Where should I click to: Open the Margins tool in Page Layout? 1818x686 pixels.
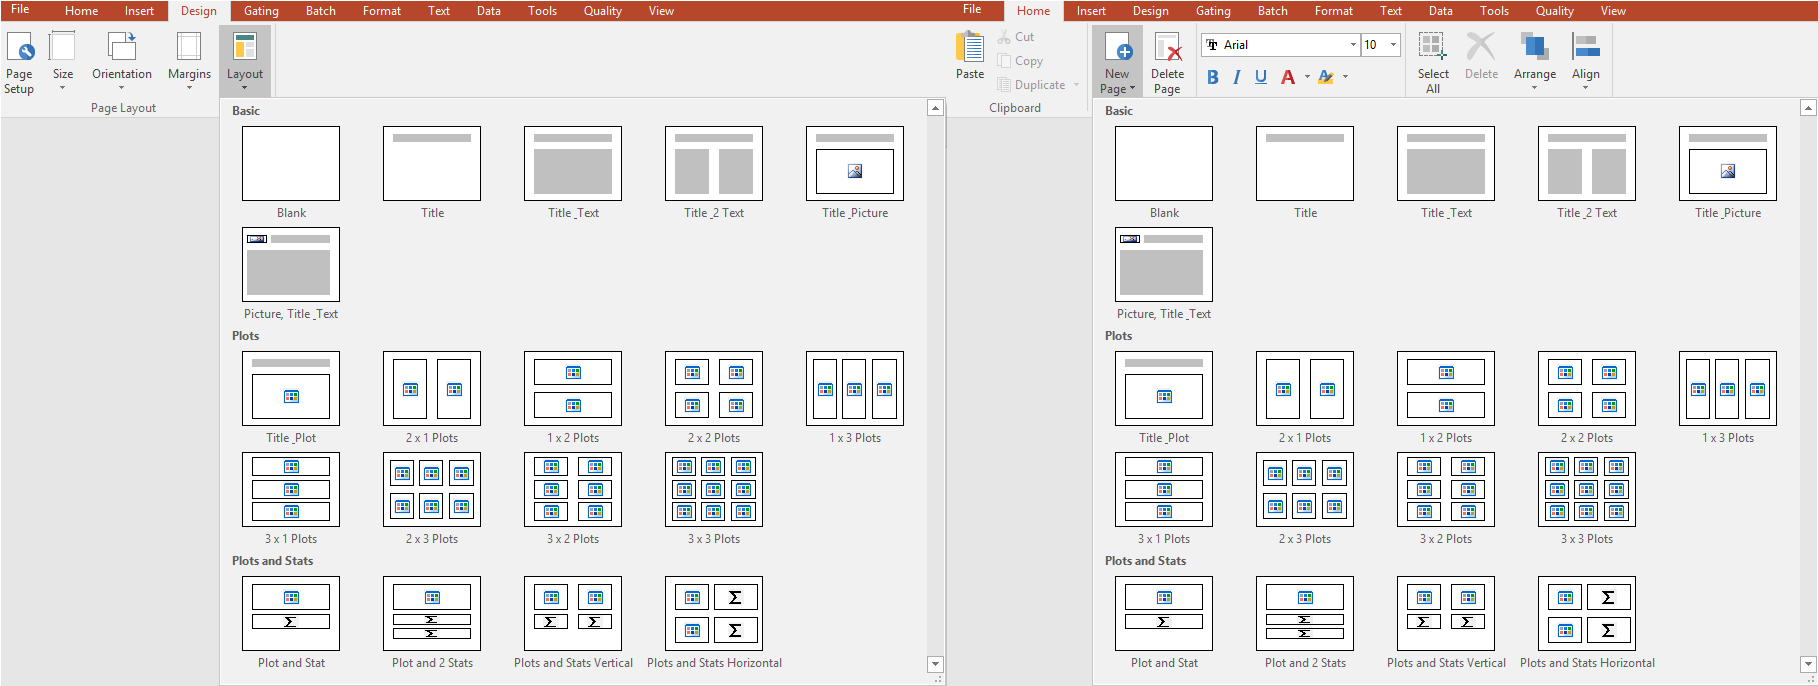pos(189,47)
